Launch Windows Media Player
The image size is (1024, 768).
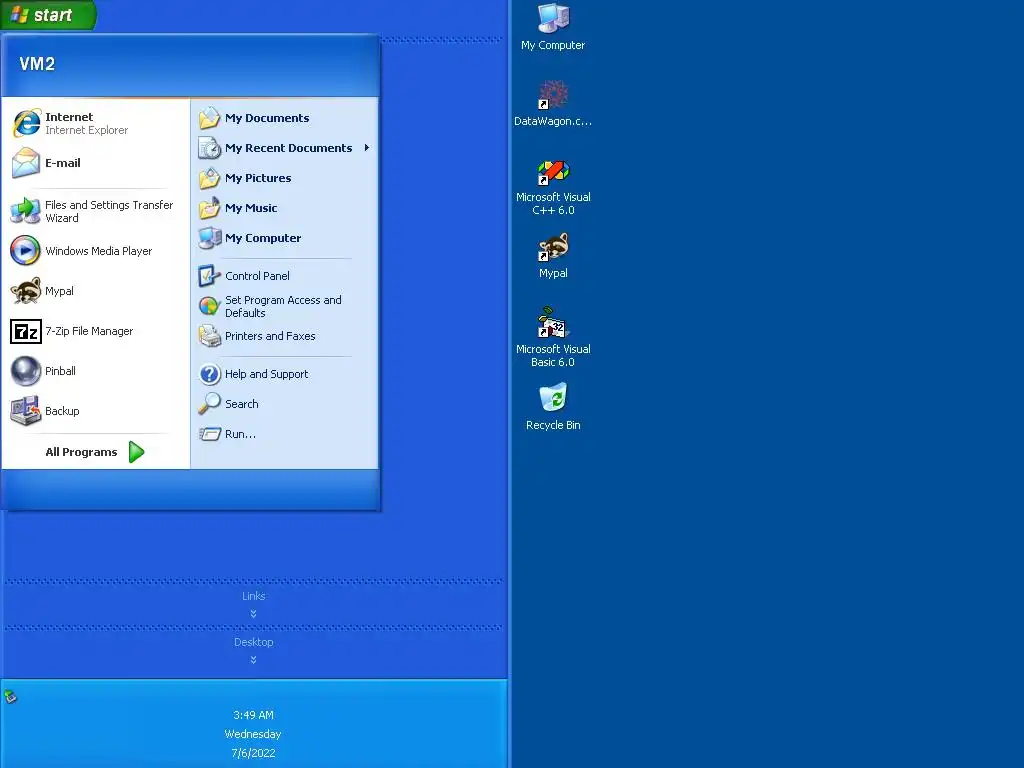coord(96,251)
